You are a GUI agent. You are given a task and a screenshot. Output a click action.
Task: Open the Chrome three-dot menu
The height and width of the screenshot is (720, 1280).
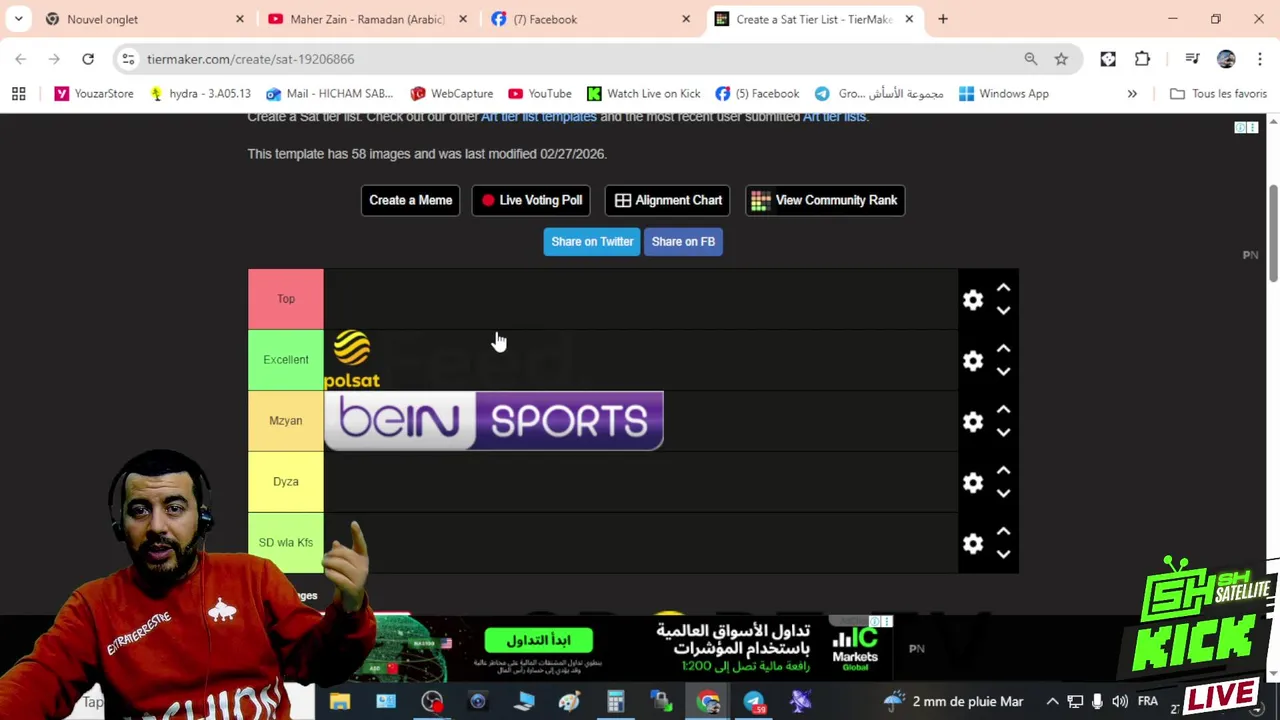pos(1258,59)
